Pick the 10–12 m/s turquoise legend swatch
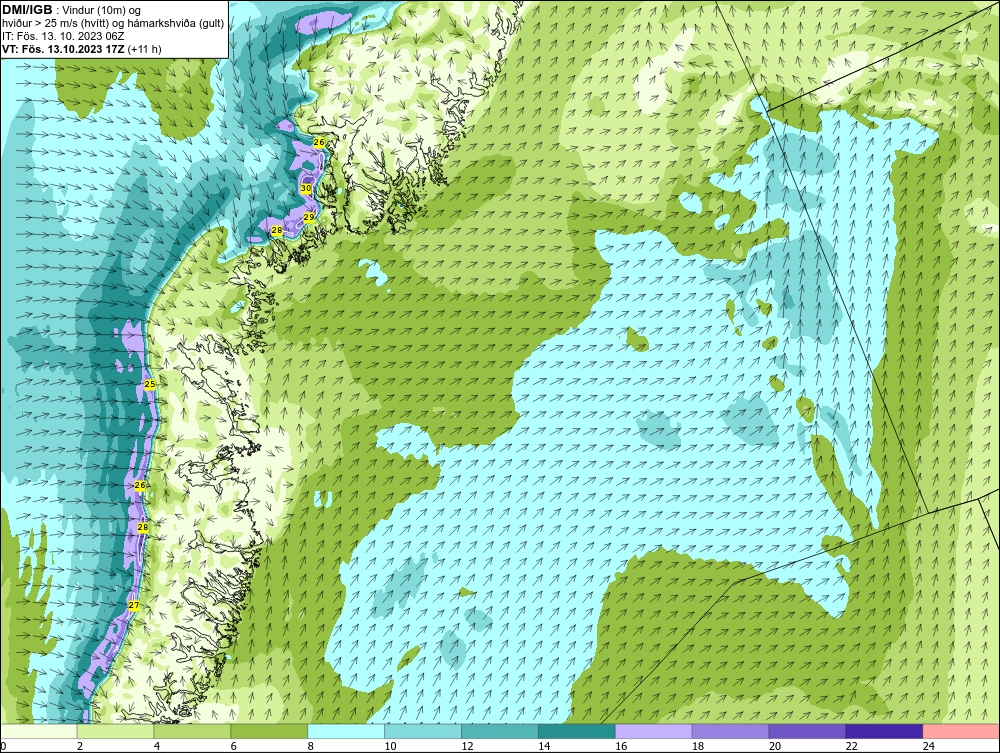This screenshot has height=753, width=1000. 423,731
